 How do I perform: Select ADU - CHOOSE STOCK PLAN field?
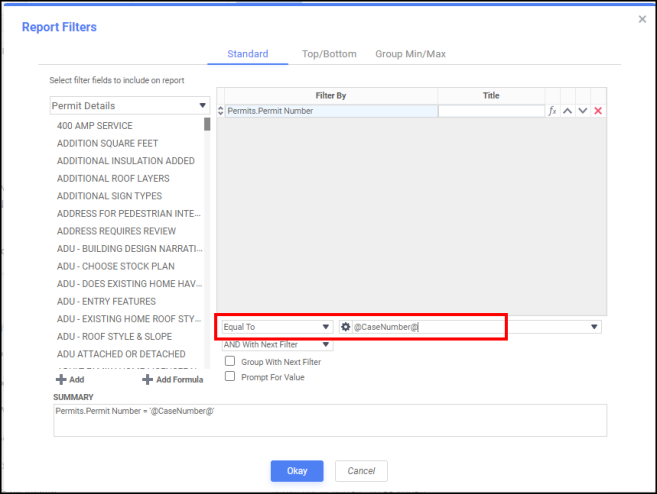116,266
